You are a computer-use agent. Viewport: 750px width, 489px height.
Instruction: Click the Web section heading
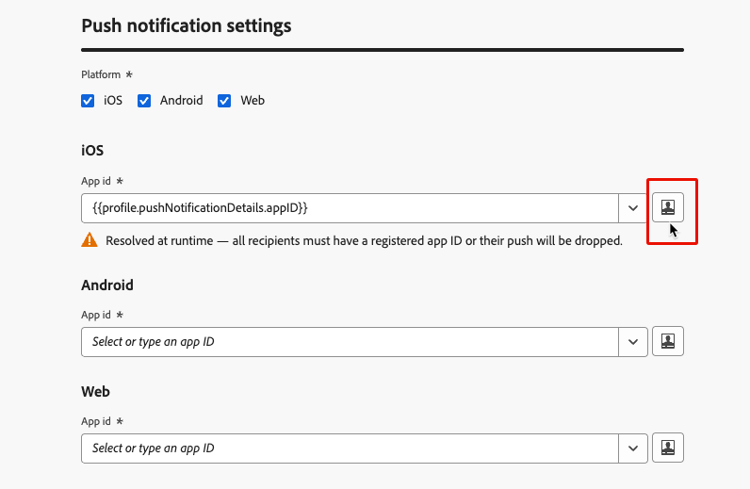96,391
